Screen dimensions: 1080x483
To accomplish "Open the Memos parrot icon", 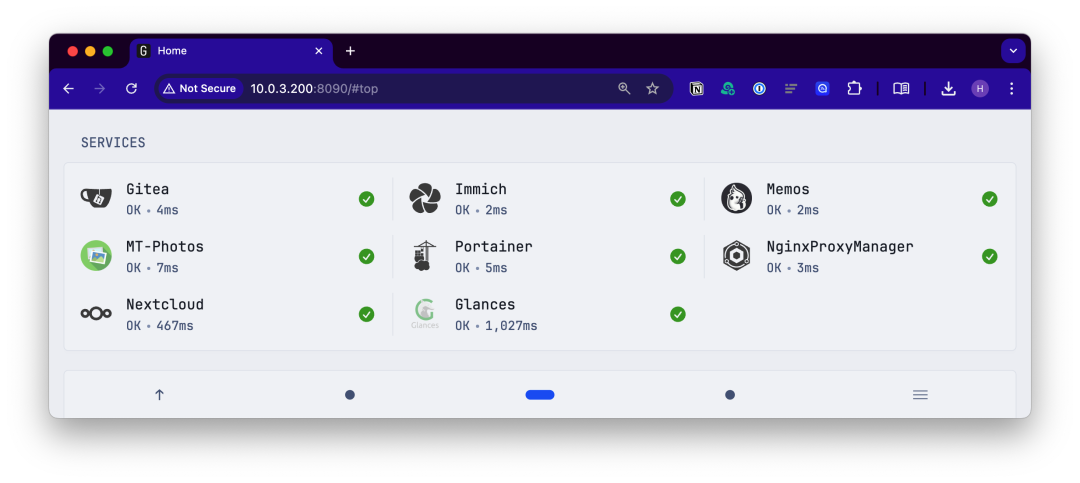I will coord(736,198).
